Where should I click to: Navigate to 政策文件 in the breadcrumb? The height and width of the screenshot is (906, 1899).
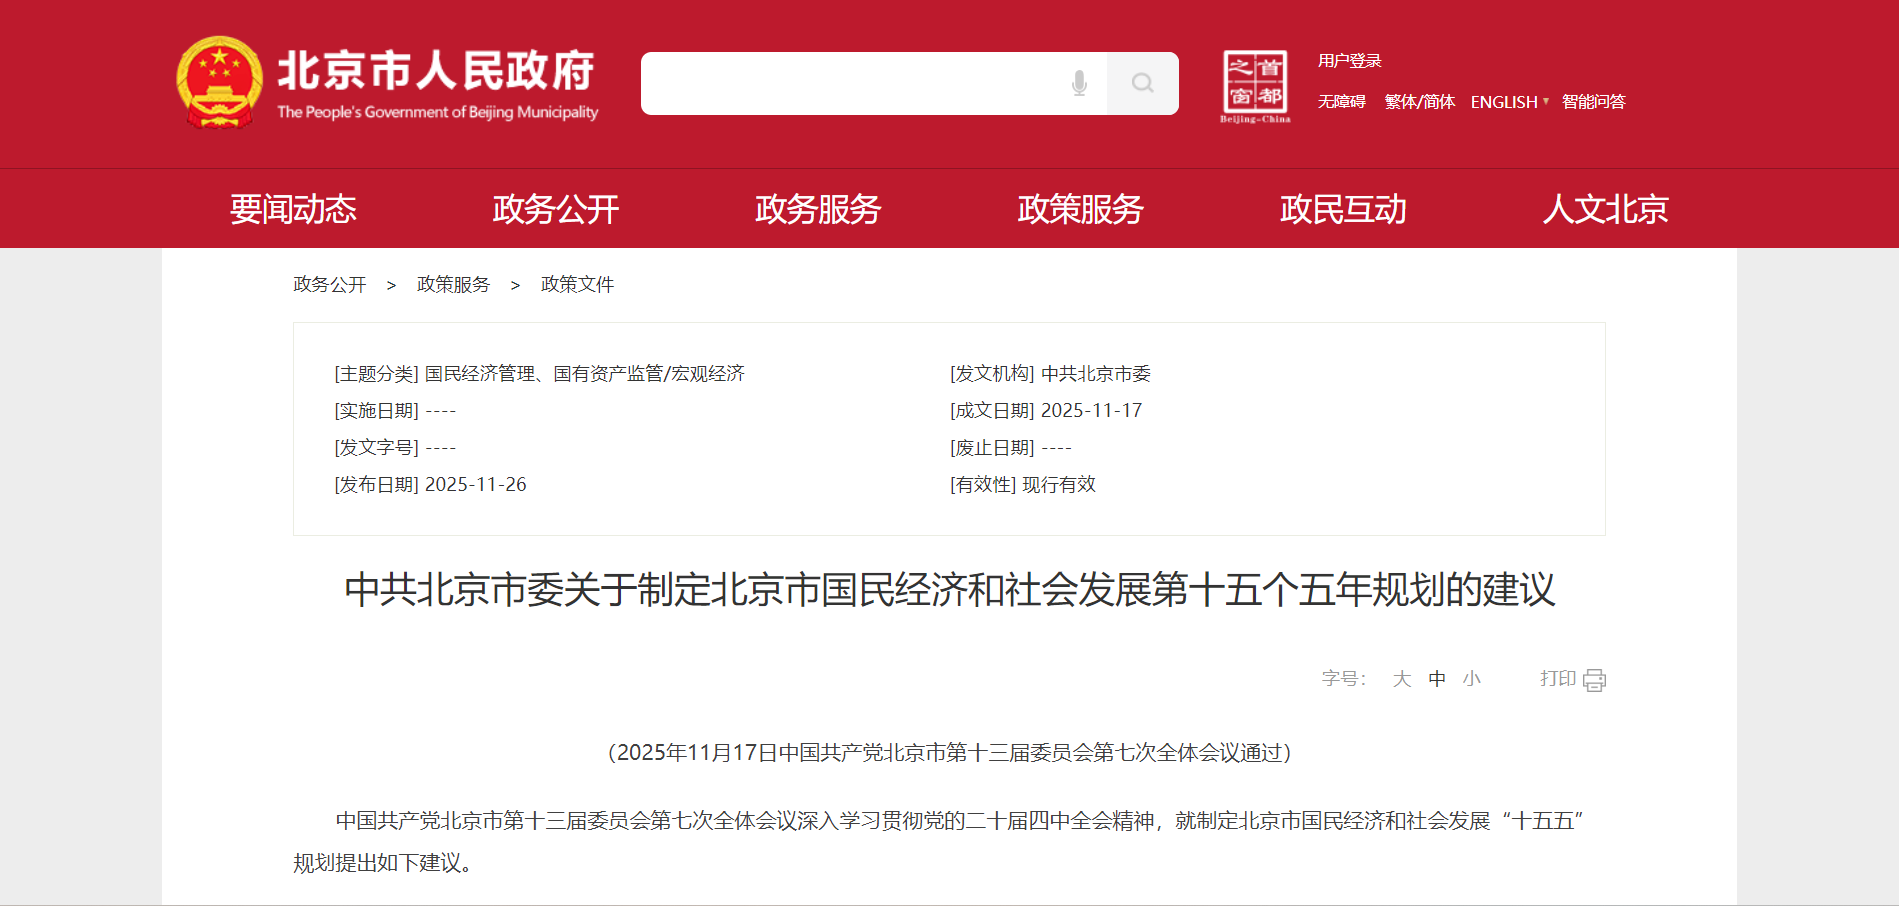(577, 284)
